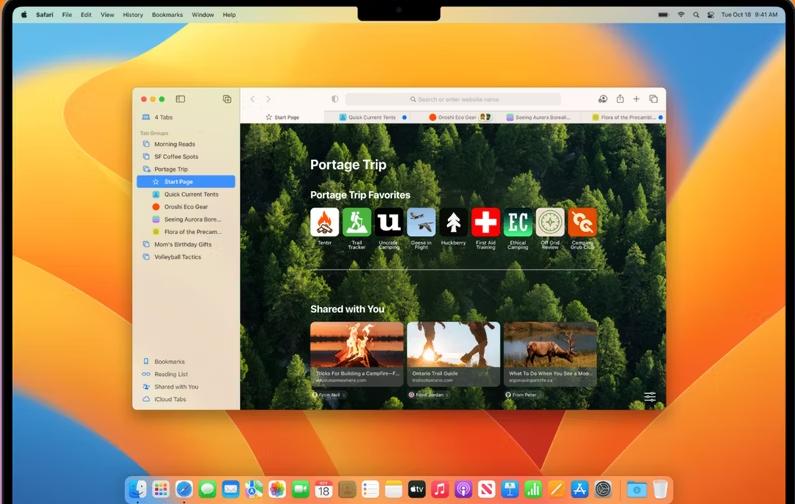The width and height of the screenshot is (795, 504).
Task: Open the Help menu in the menu bar
Action: 229,15
